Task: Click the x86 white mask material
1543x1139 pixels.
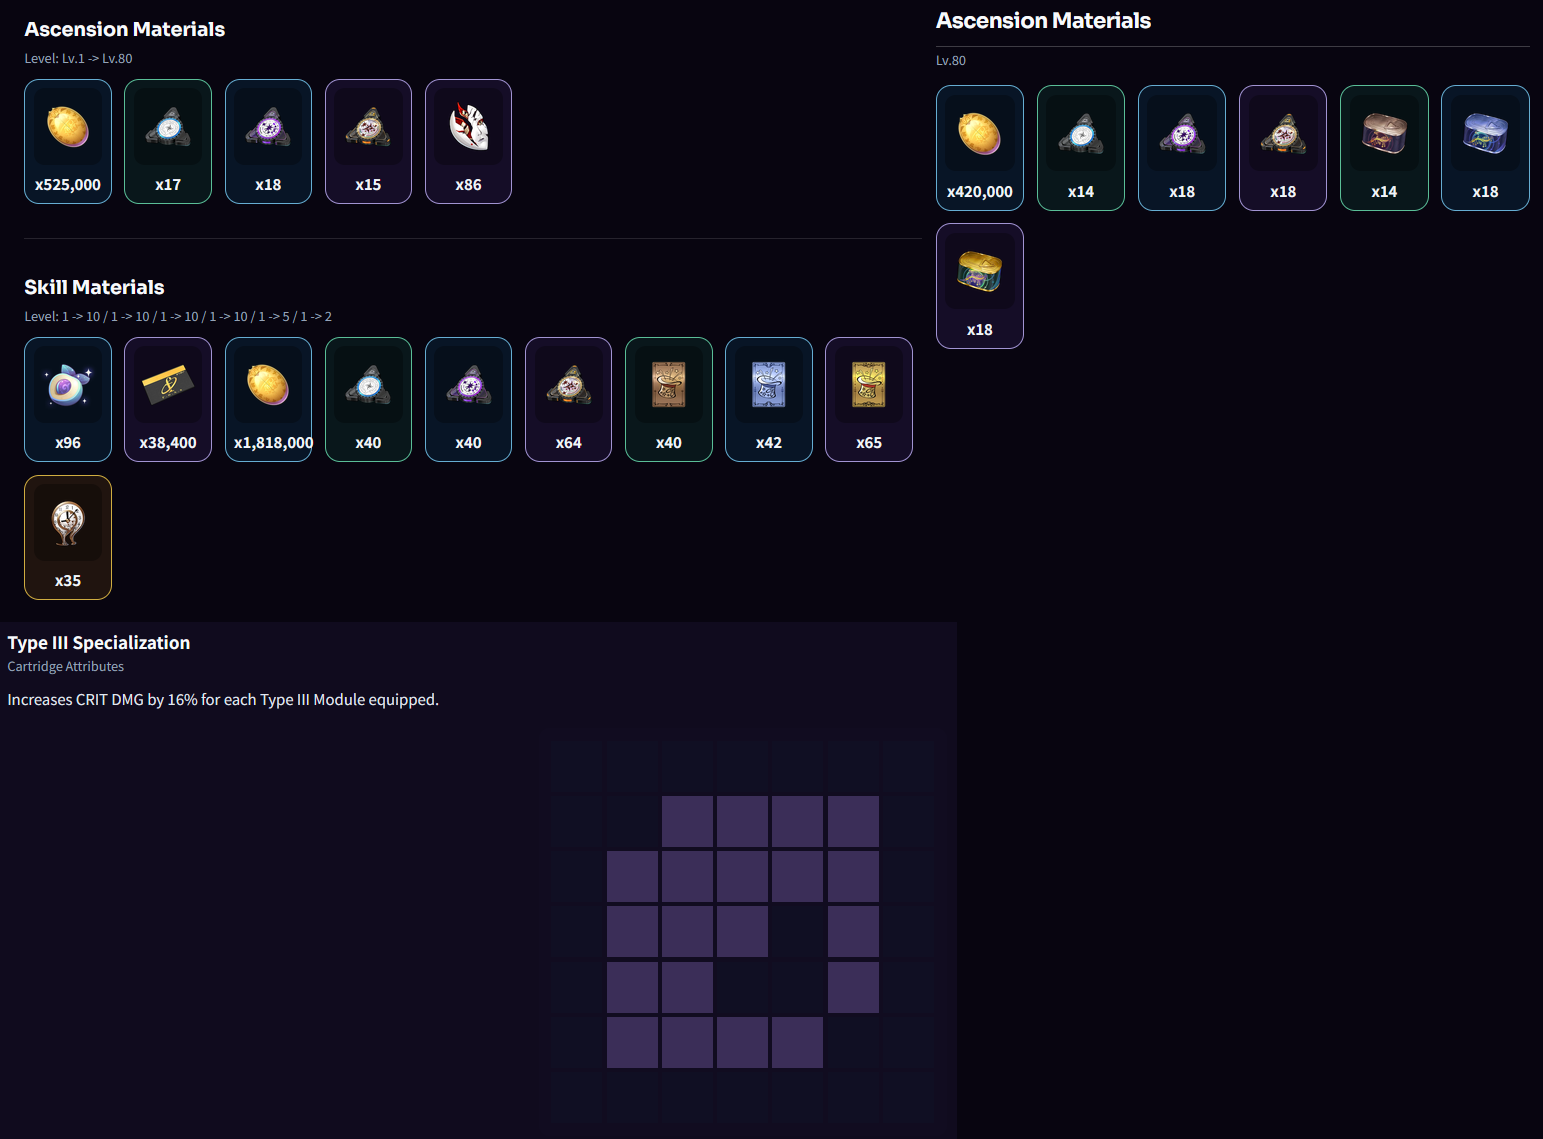Action: [468, 142]
